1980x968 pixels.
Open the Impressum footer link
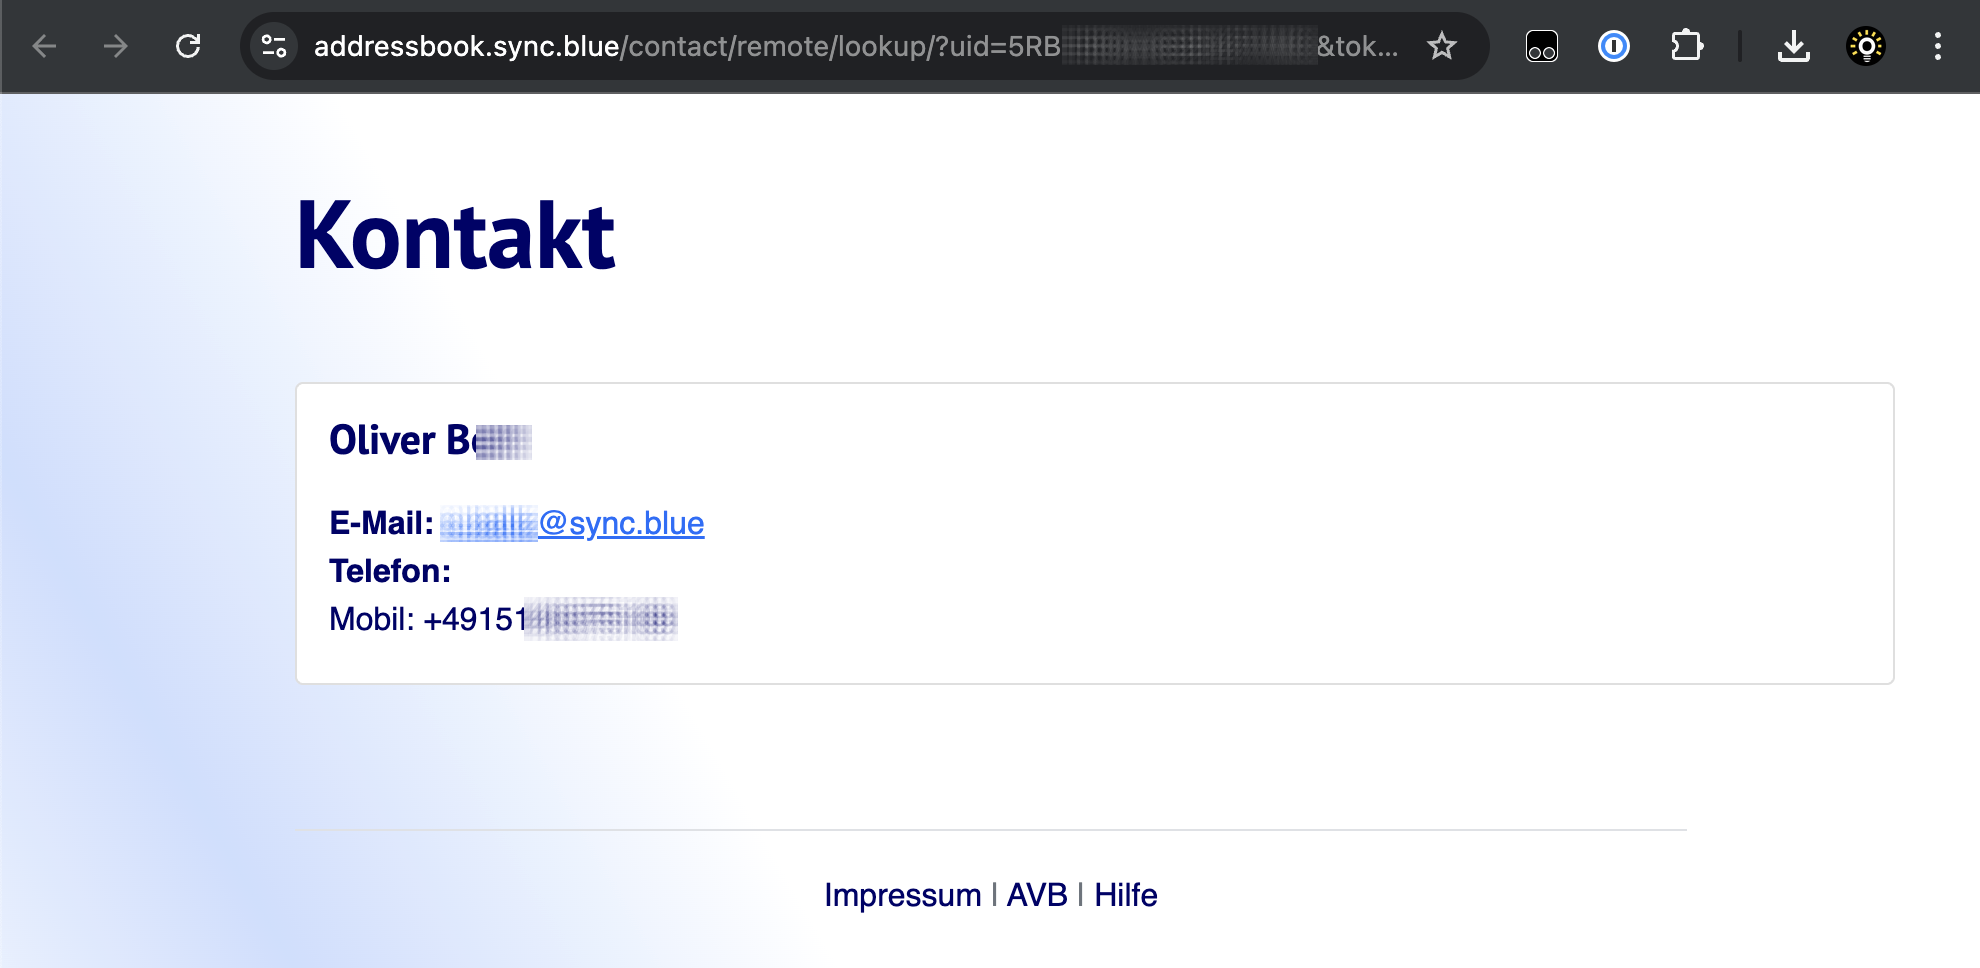coord(902,895)
